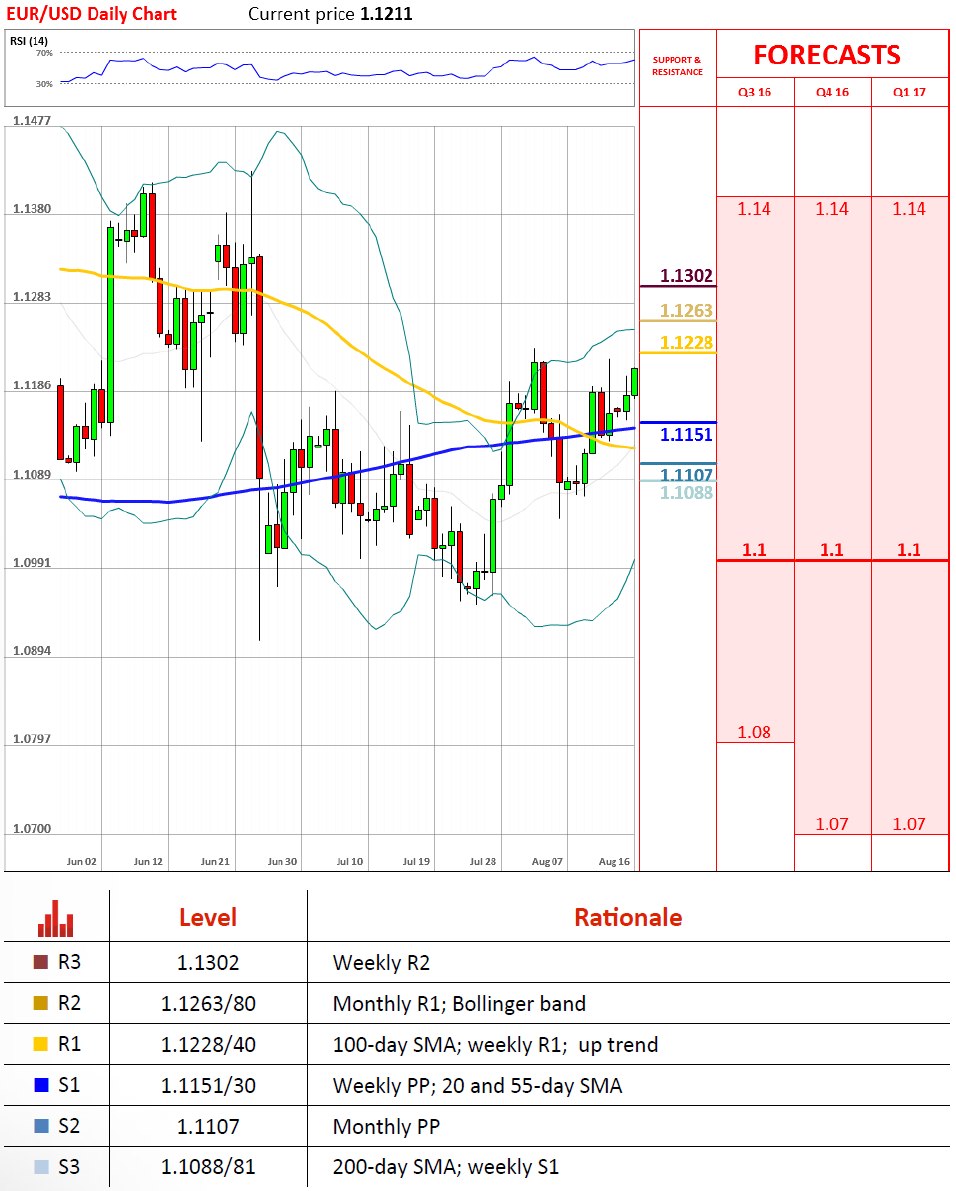The height and width of the screenshot is (1191, 956).
Task: Click the 1.0700 price axis label
Action: tap(32, 829)
